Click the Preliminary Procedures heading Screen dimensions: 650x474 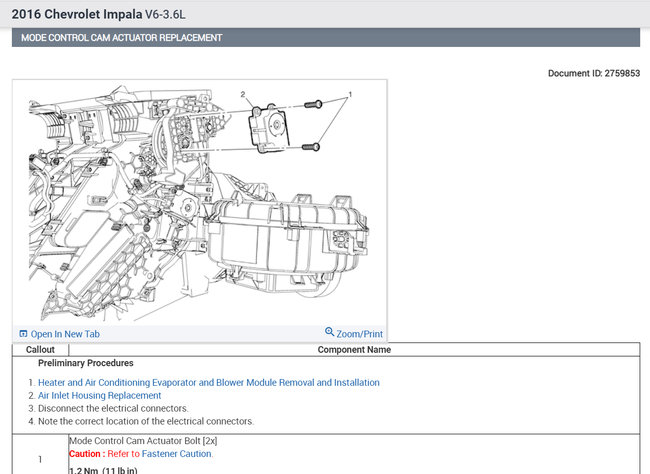tap(85, 363)
